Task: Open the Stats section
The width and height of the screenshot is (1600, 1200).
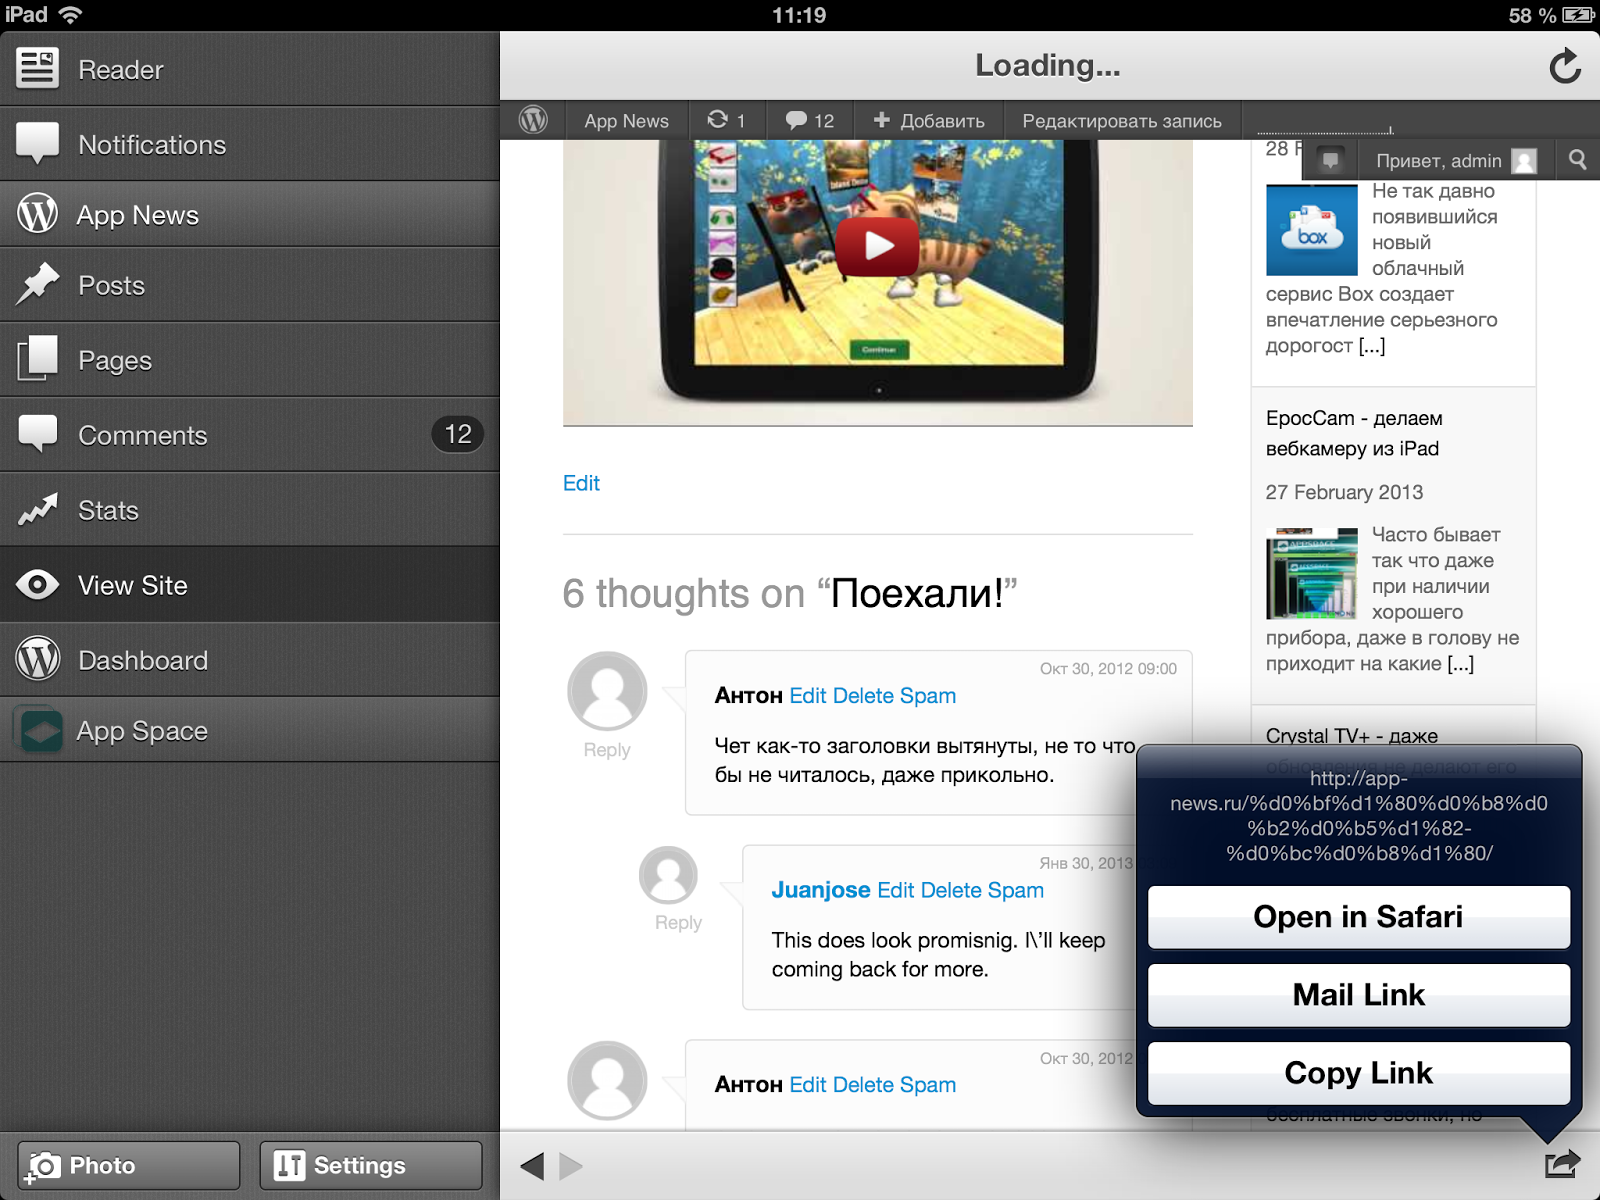Action: pos(249,510)
